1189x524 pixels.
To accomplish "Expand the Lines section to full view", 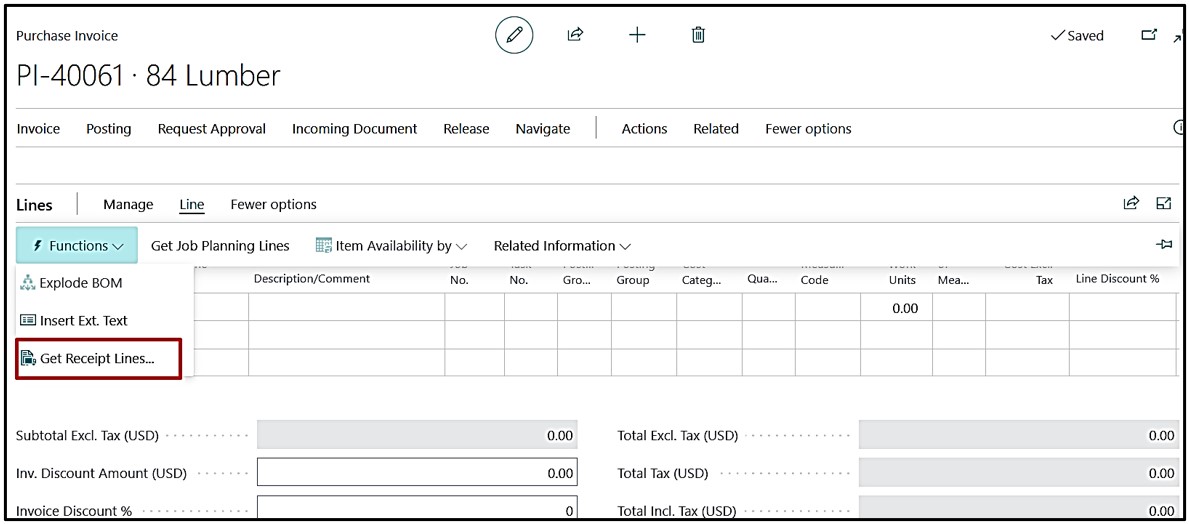I will coord(1163,203).
